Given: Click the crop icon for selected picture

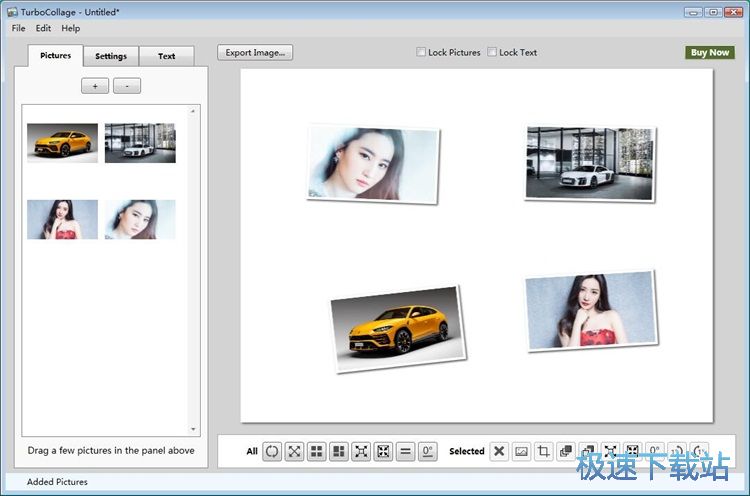Looking at the screenshot, I should tap(543, 451).
